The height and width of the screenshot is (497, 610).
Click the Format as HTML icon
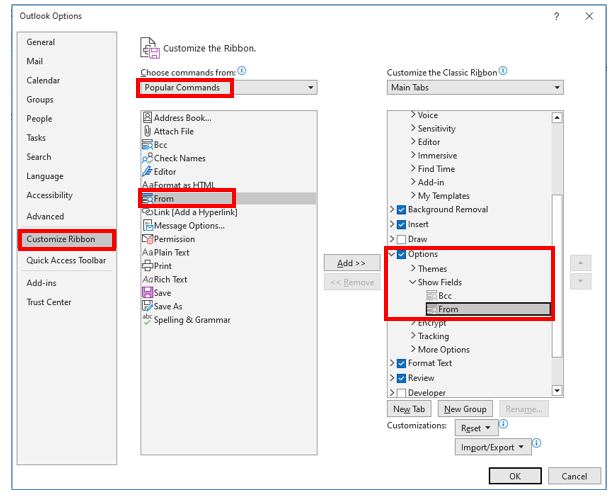click(147, 185)
